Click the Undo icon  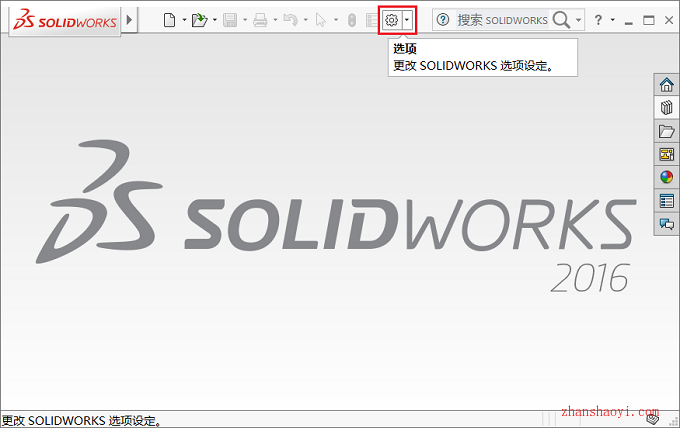point(290,20)
